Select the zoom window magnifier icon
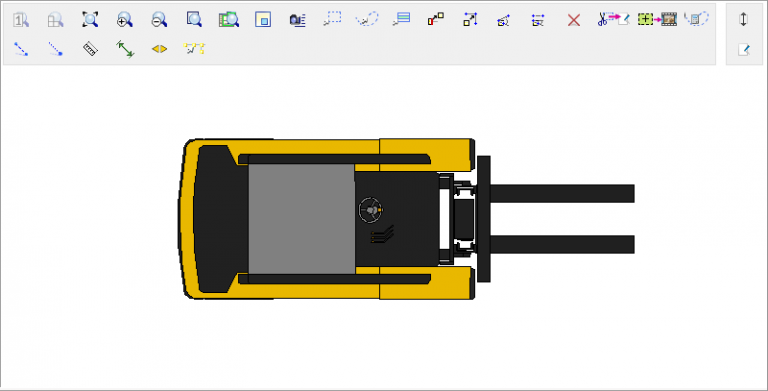Image resolution: width=768 pixels, height=391 pixels. point(194,20)
